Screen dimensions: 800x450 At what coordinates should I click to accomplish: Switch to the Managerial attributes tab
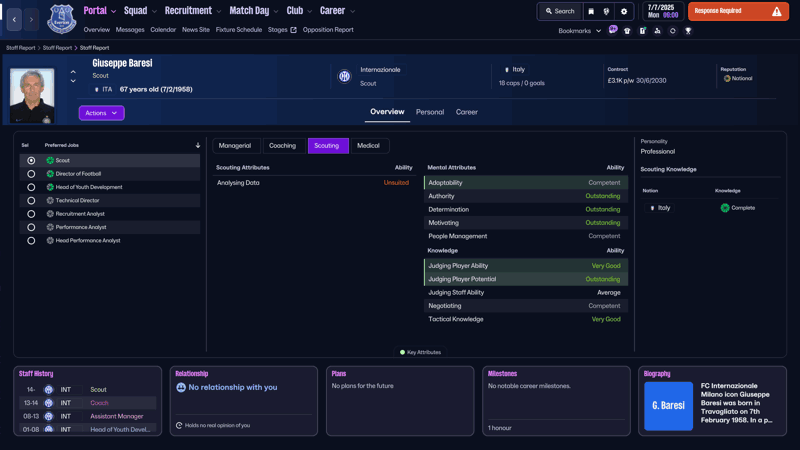[235, 145]
